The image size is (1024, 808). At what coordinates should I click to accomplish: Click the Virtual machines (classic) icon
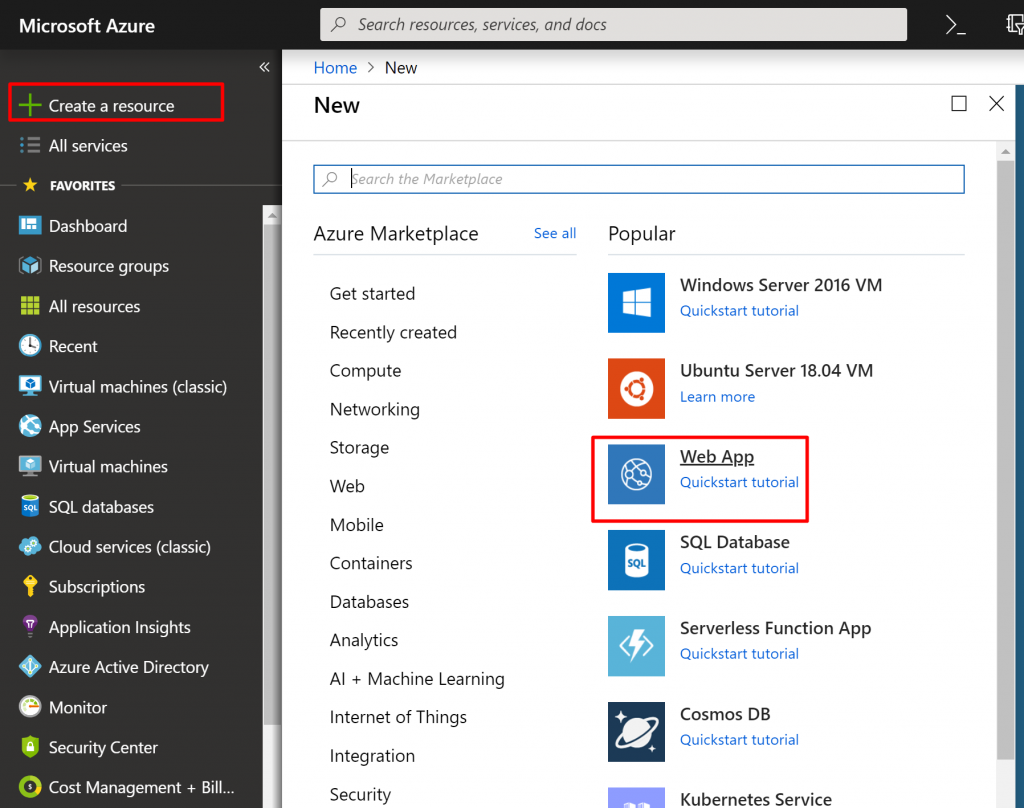(x=30, y=386)
